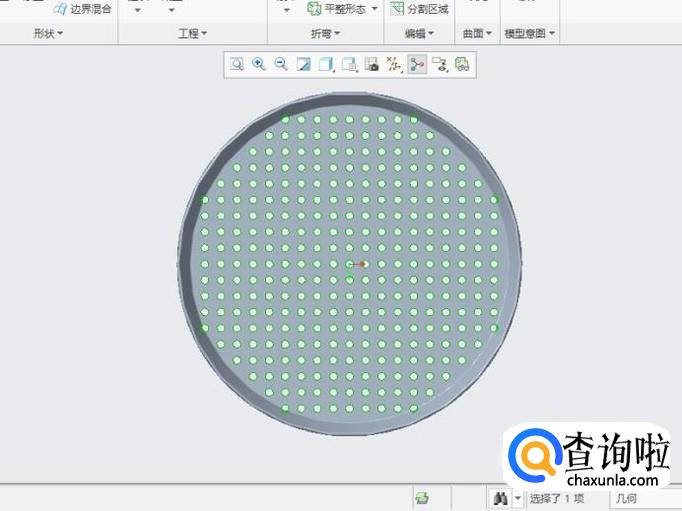The image size is (682, 511).
Task: Open the 几何 selection filter box
Action: [646, 498]
